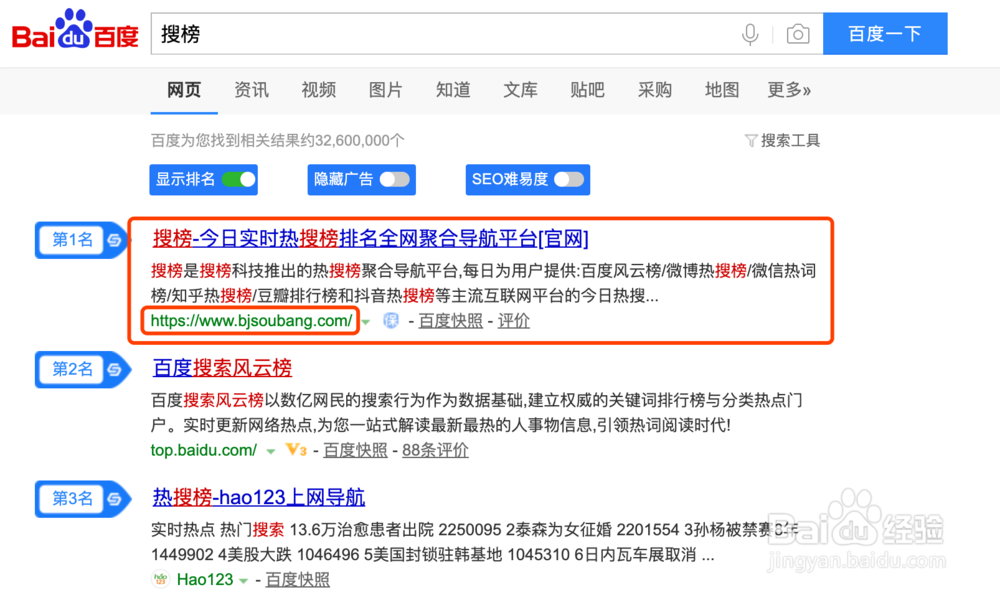Open the 更多» tab menu

[789, 90]
